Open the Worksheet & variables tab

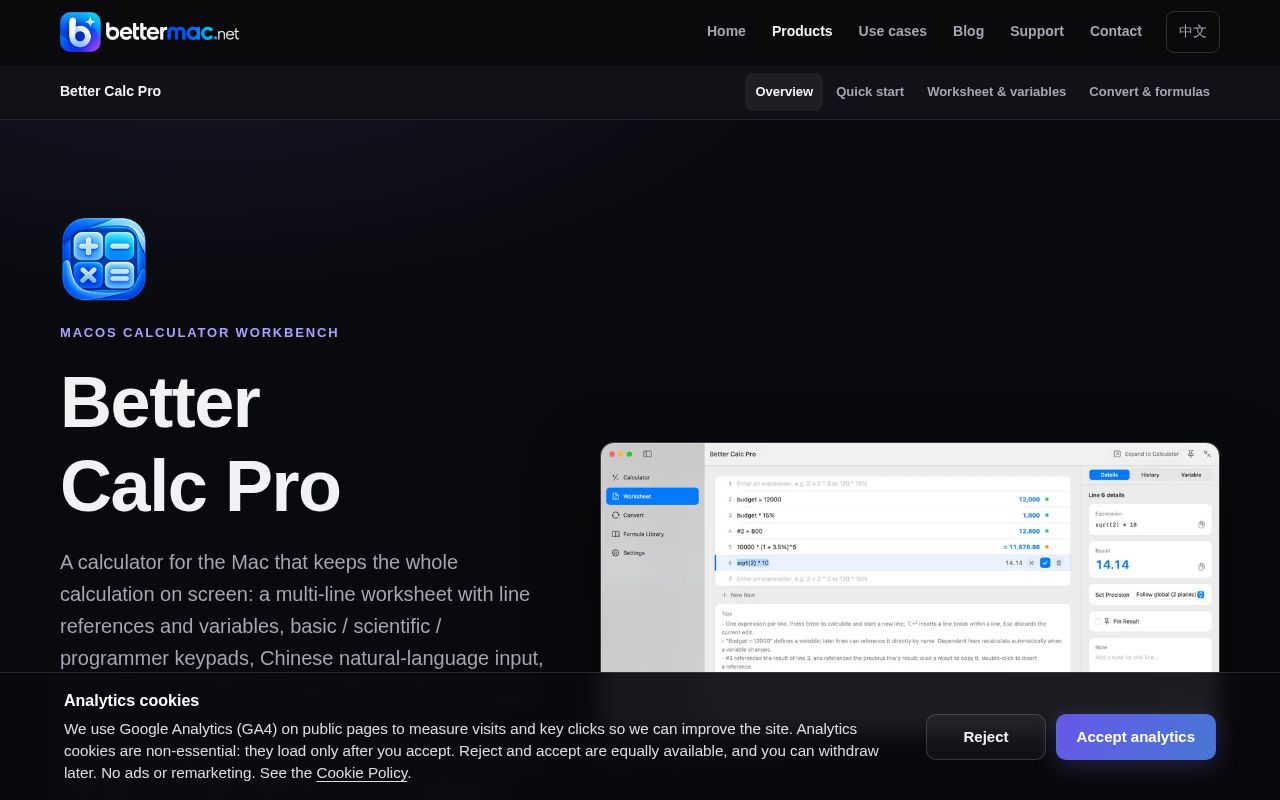996,92
